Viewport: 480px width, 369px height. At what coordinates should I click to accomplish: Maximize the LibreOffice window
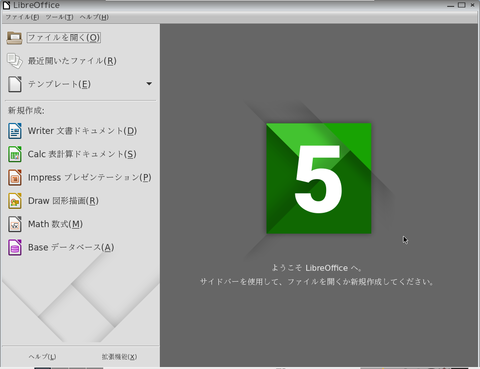pos(462,5)
